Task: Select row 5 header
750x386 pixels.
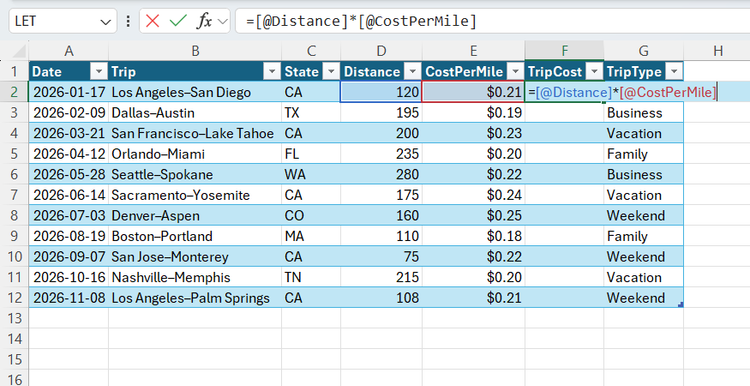Action: [x=14, y=154]
